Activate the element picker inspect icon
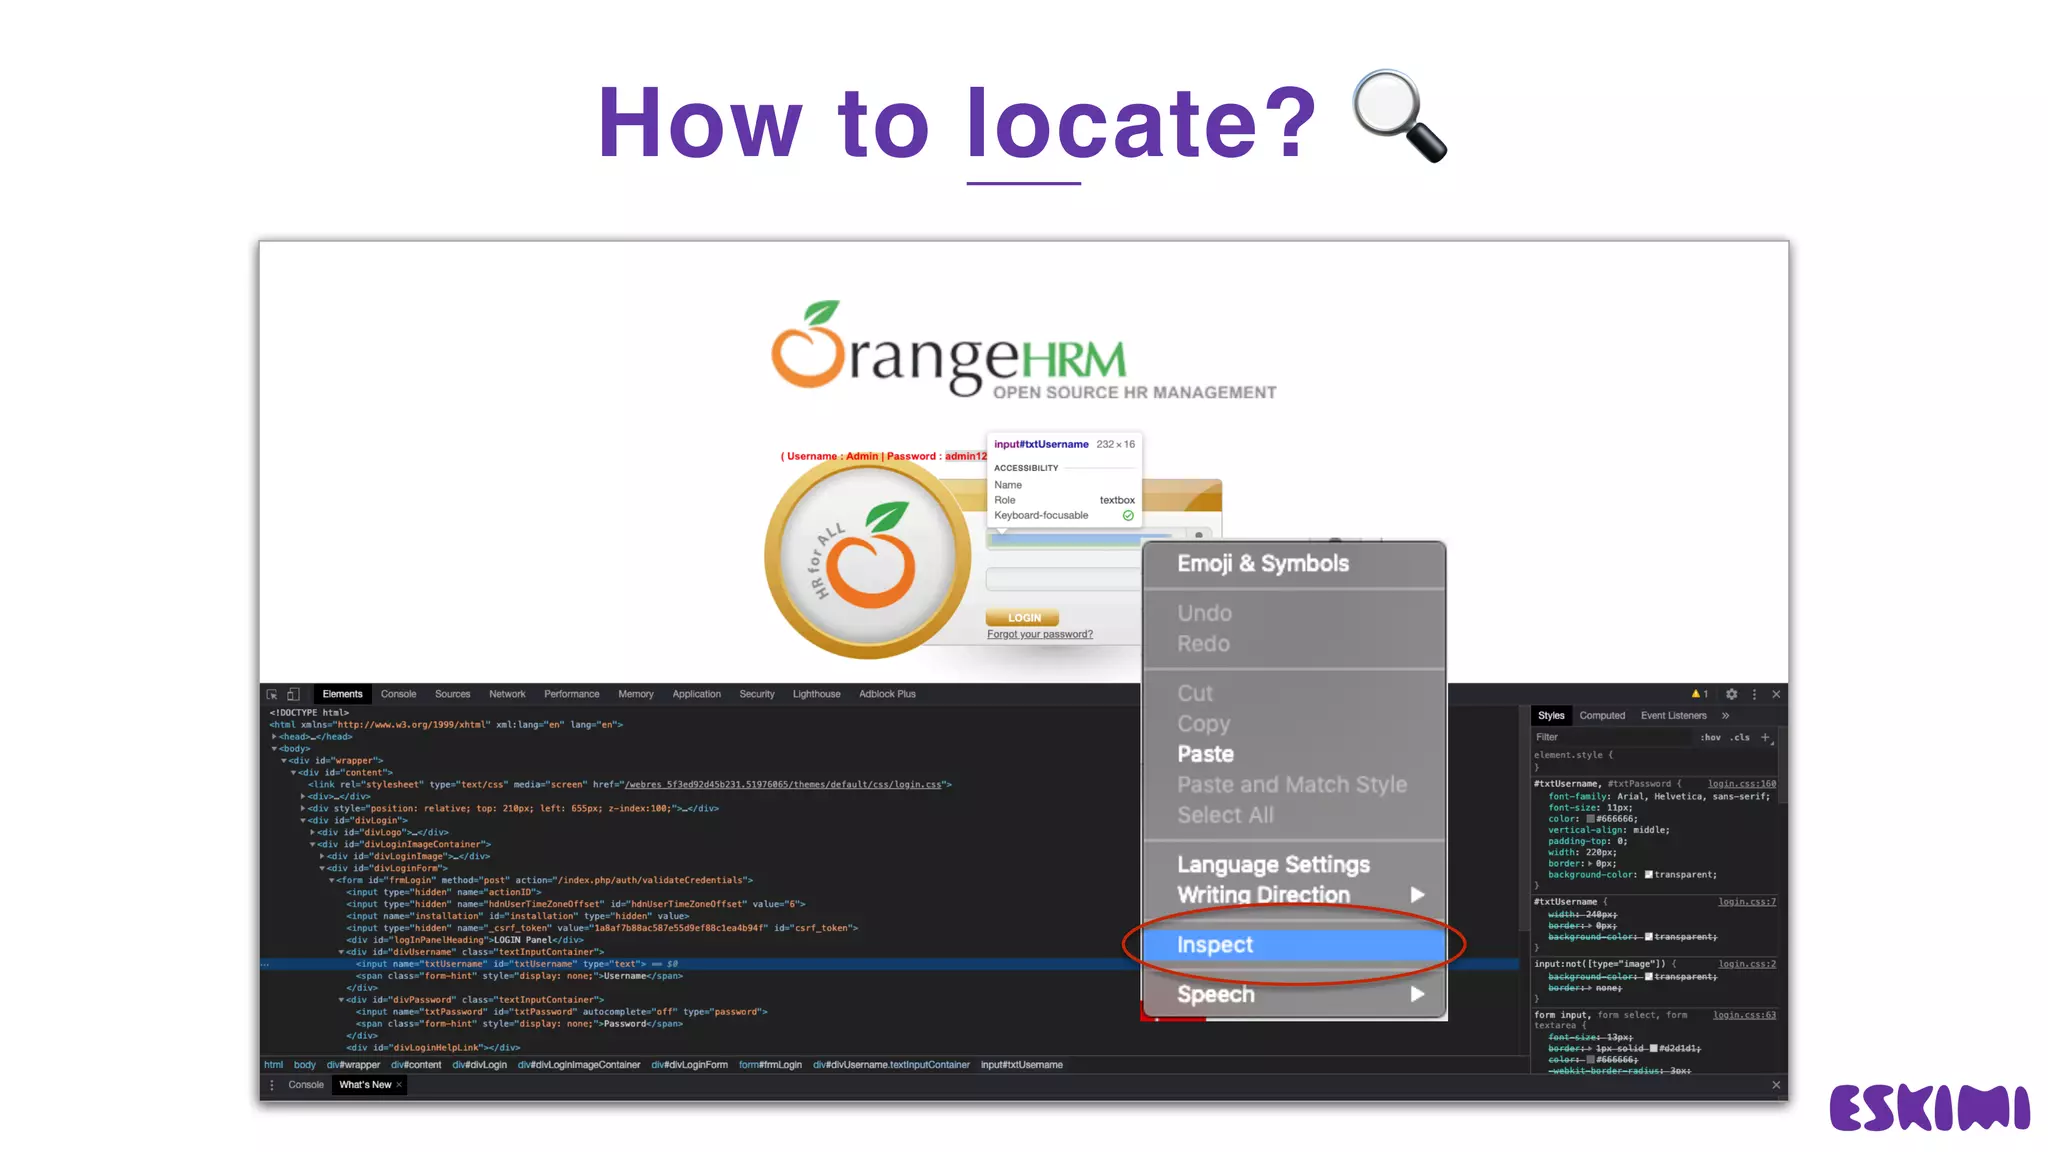 [272, 694]
